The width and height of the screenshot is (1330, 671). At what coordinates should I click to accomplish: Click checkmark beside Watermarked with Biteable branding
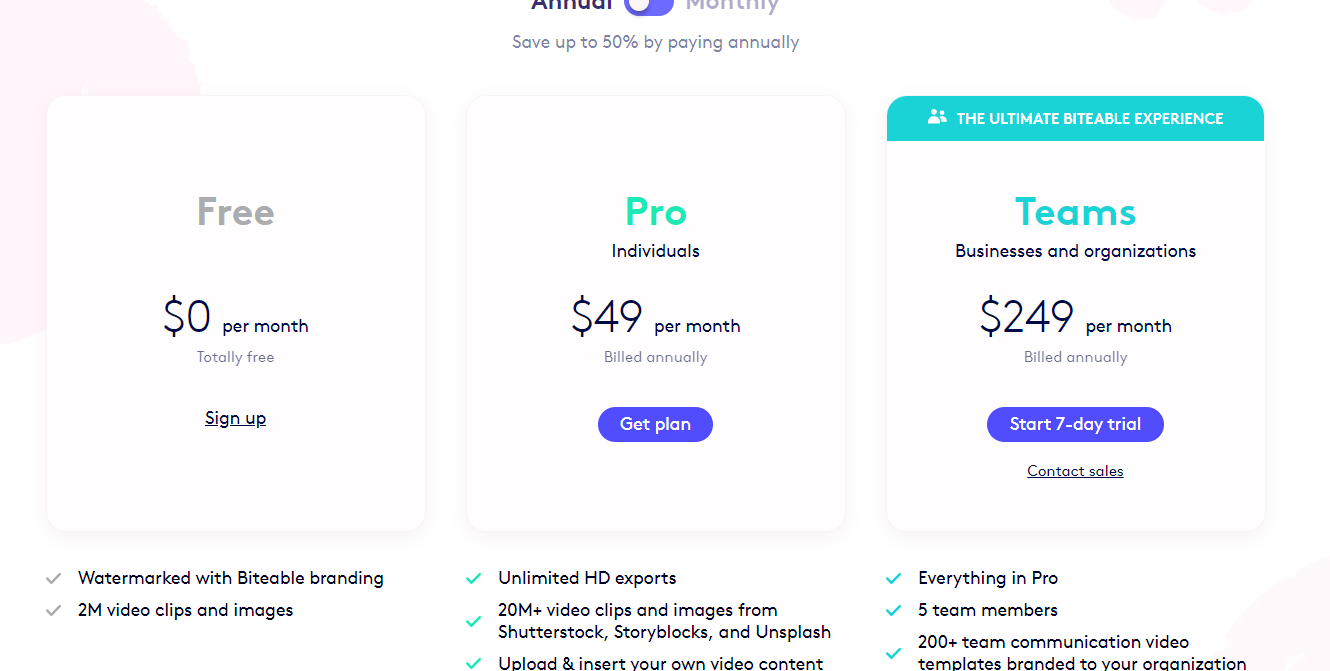[x=54, y=578]
